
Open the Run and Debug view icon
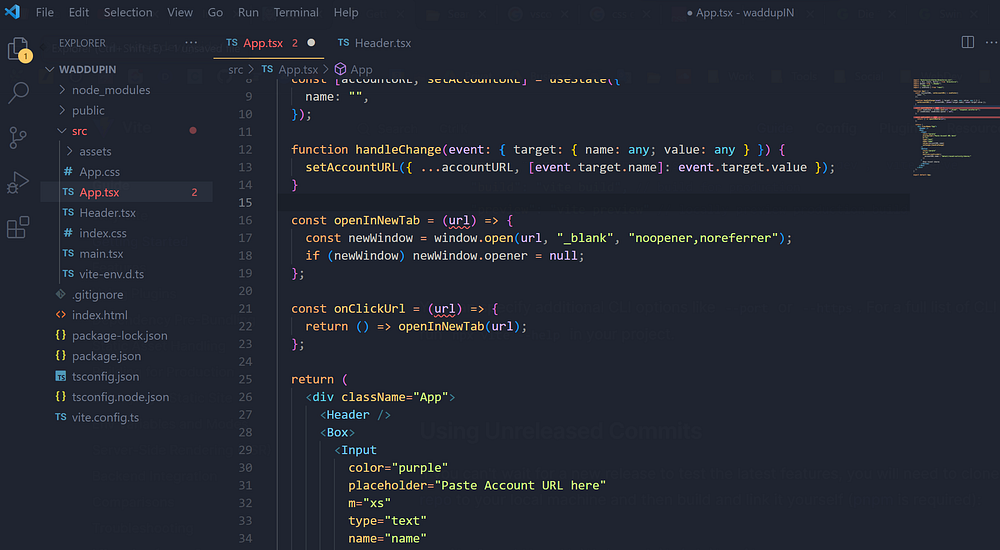[x=18, y=182]
